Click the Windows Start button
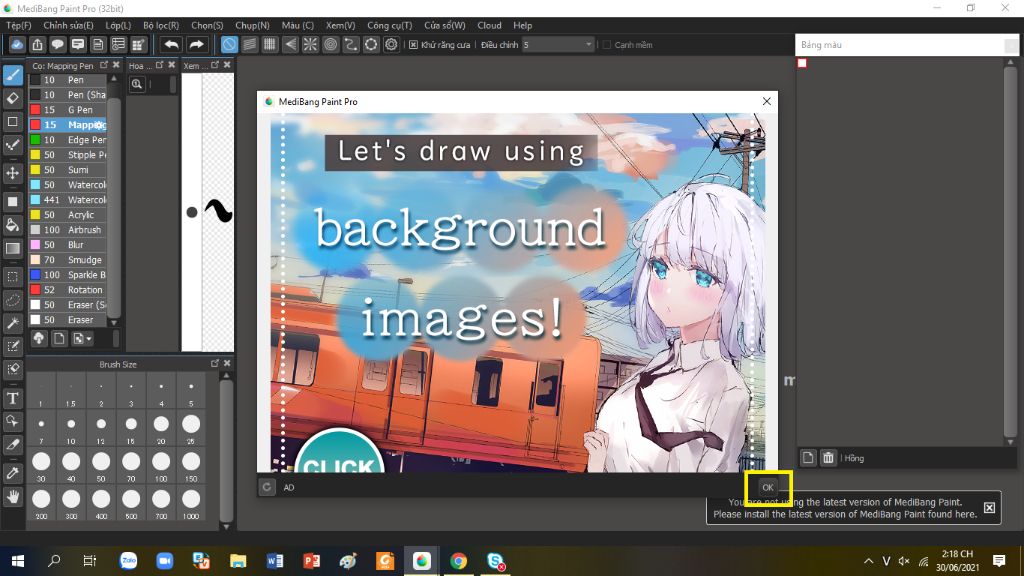The image size is (1024, 576). click(18, 561)
